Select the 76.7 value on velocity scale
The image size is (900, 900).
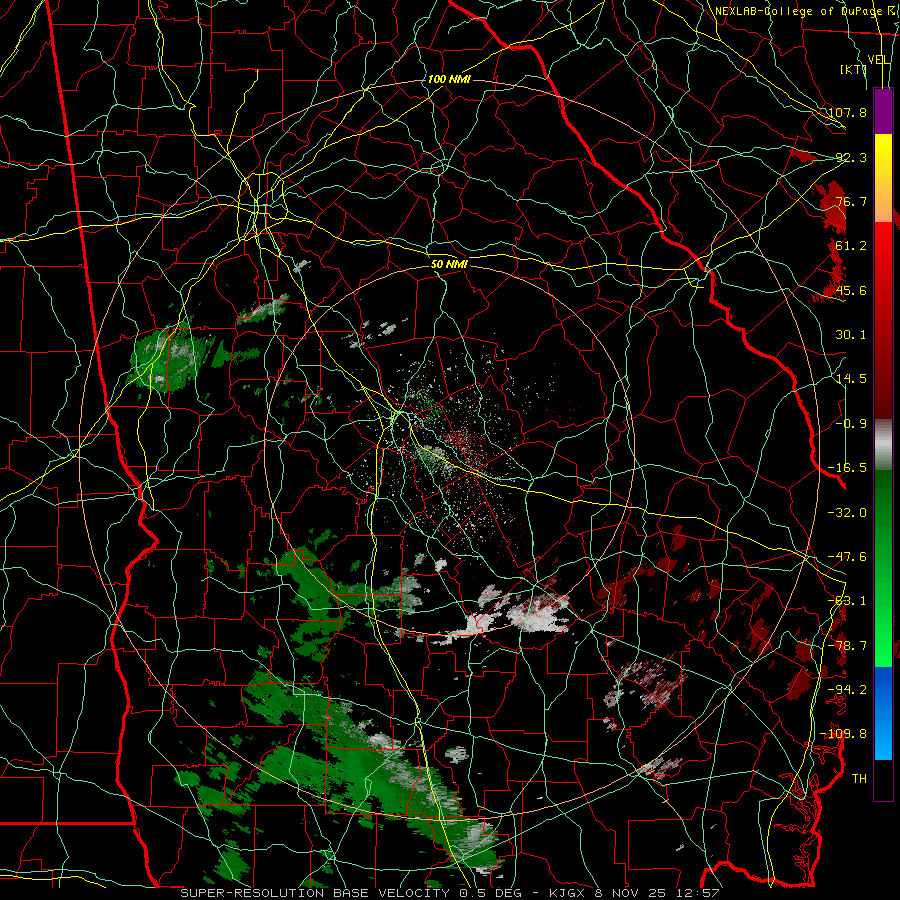(851, 201)
